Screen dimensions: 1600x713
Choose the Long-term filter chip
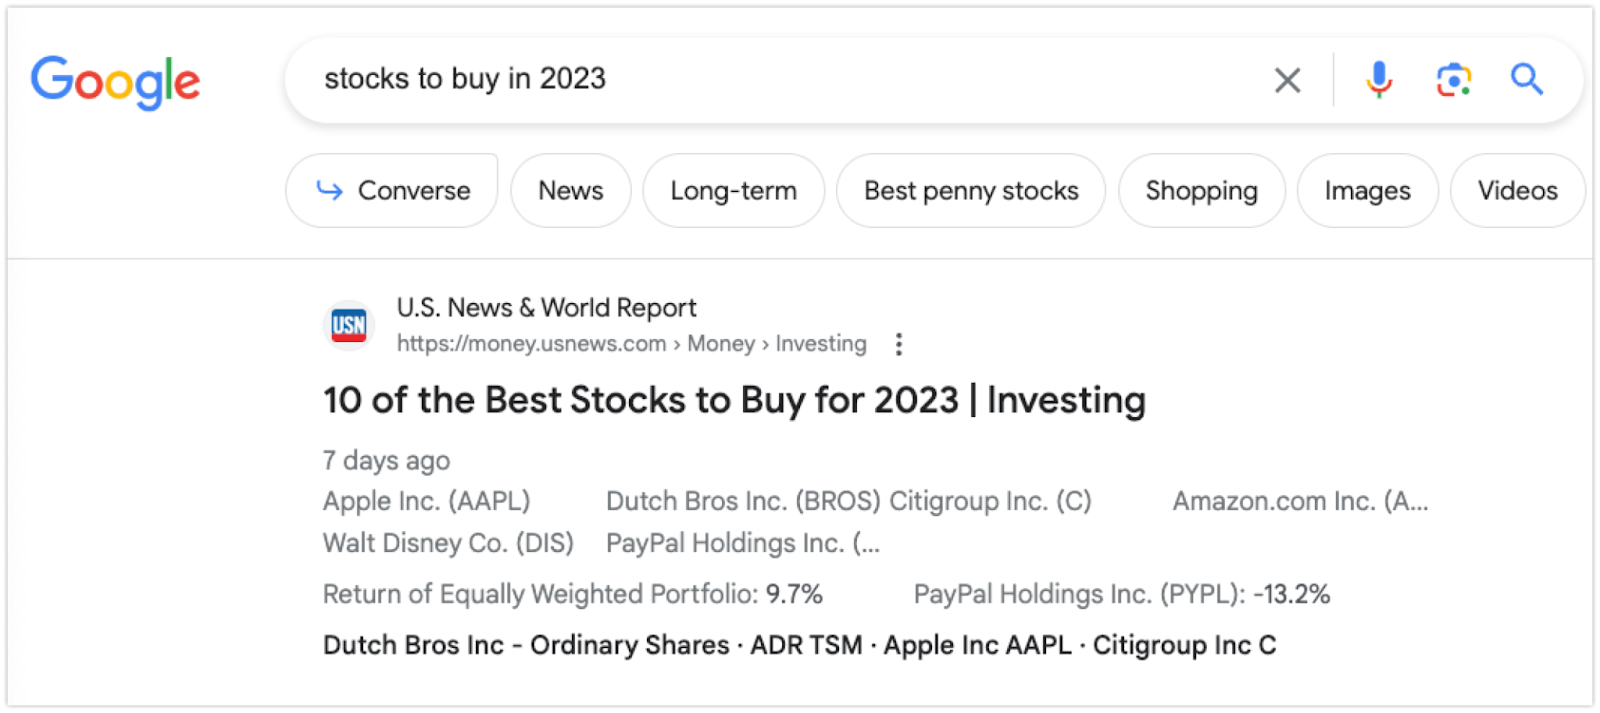click(733, 190)
